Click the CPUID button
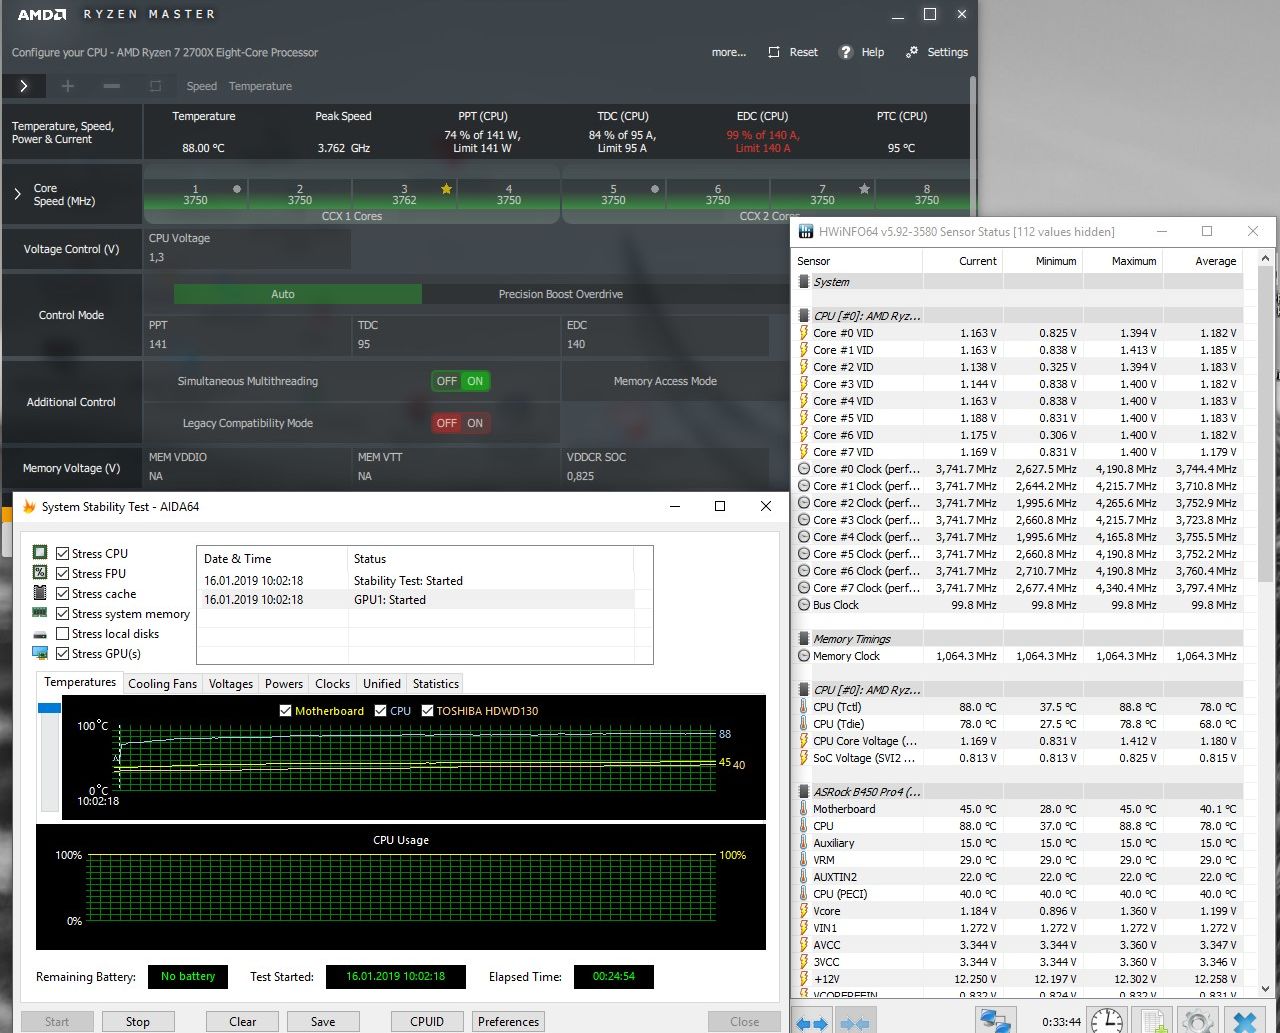1280x1033 pixels. [x=427, y=1022]
